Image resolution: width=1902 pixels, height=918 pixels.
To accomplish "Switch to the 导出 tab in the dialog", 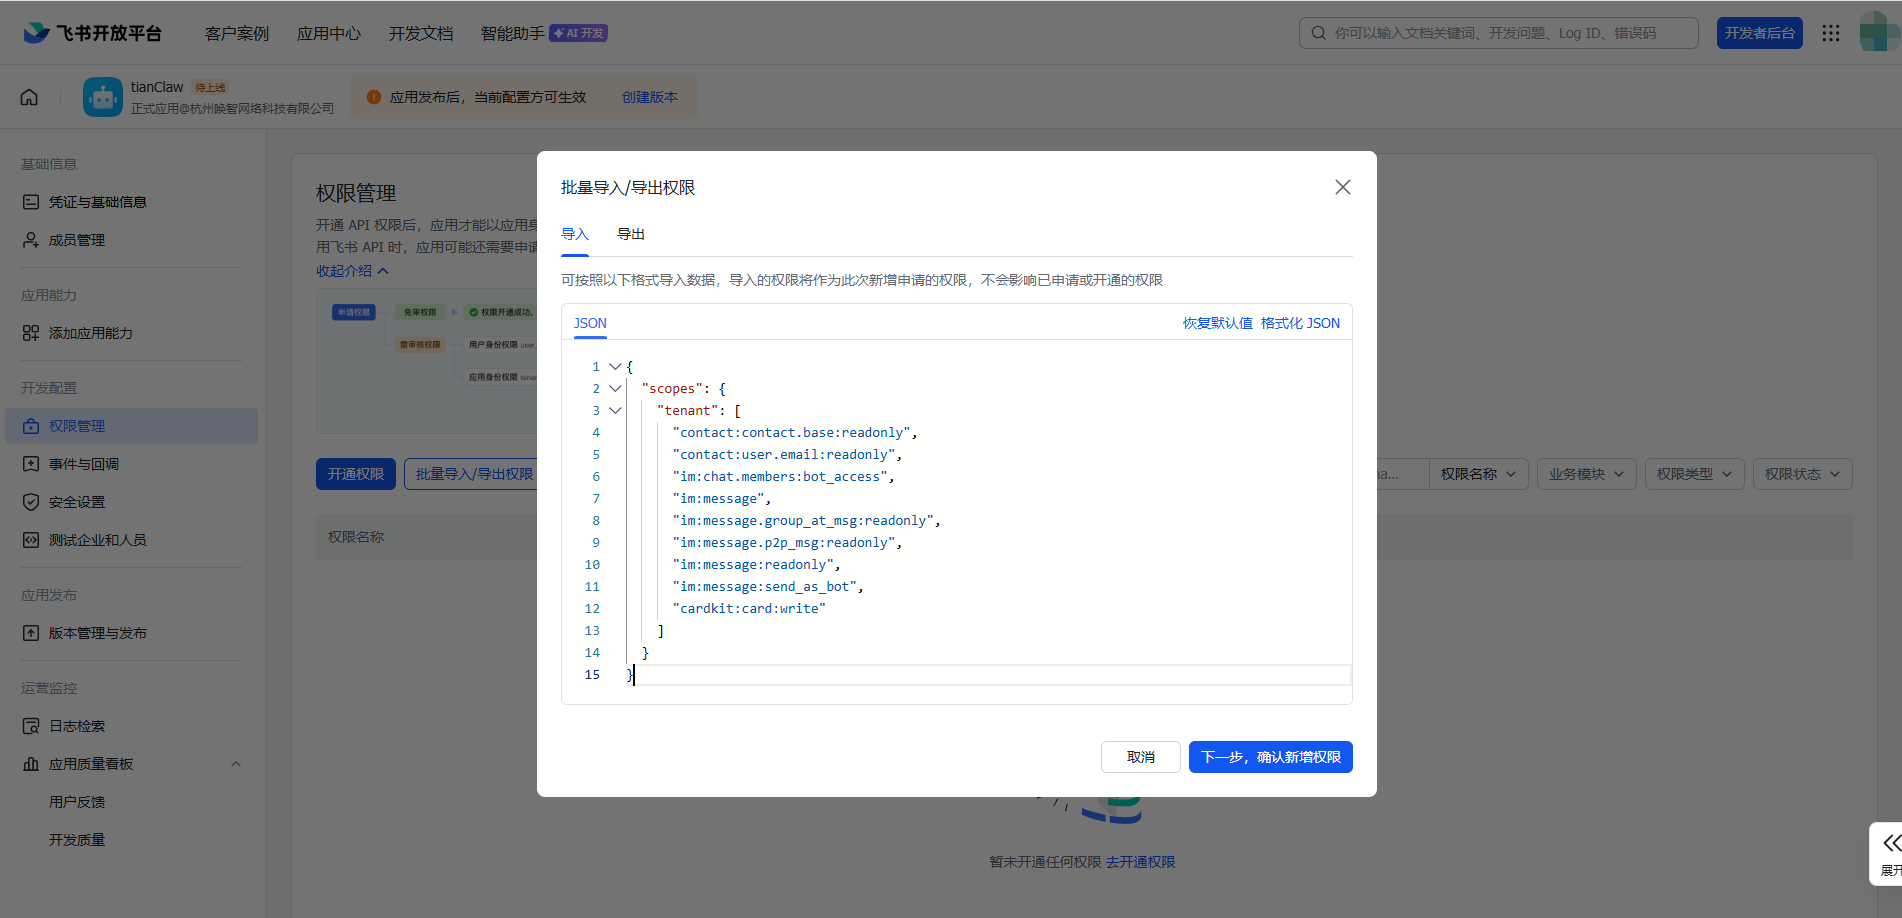I will pos(631,233).
